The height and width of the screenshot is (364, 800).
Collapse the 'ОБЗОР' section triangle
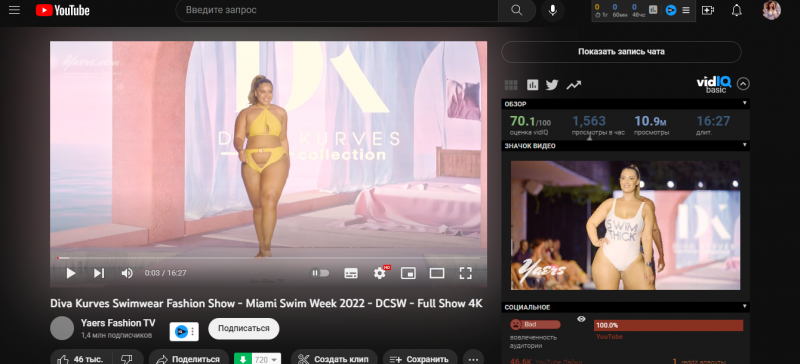(744, 104)
